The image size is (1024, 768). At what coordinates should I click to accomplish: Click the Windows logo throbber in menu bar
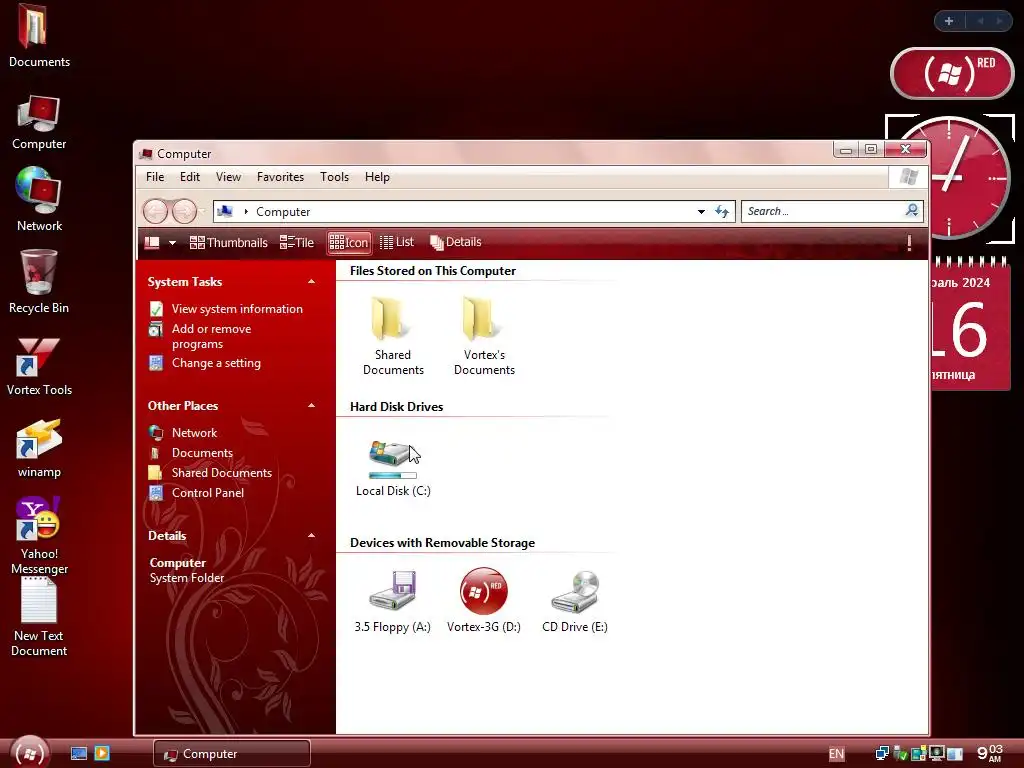[x=908, y=177]
